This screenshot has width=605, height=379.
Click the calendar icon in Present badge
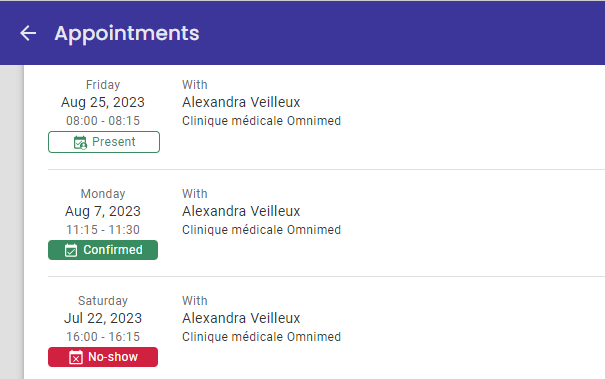tap(80, 142)
